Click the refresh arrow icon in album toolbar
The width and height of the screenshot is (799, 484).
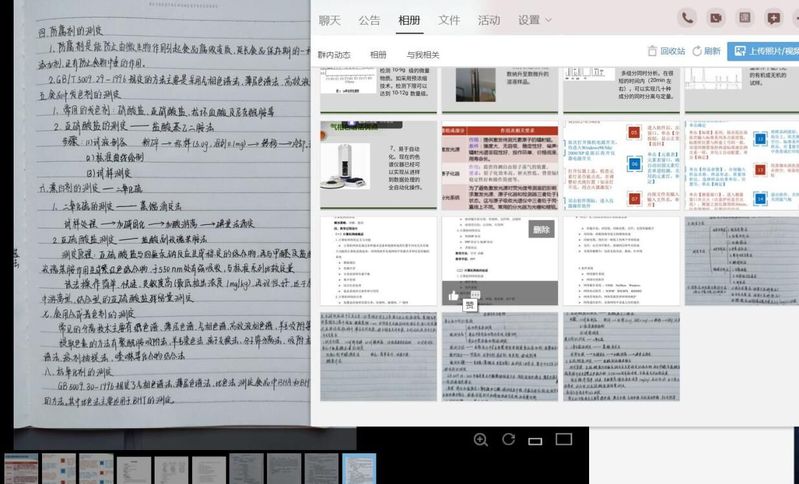tap(697, 51)
